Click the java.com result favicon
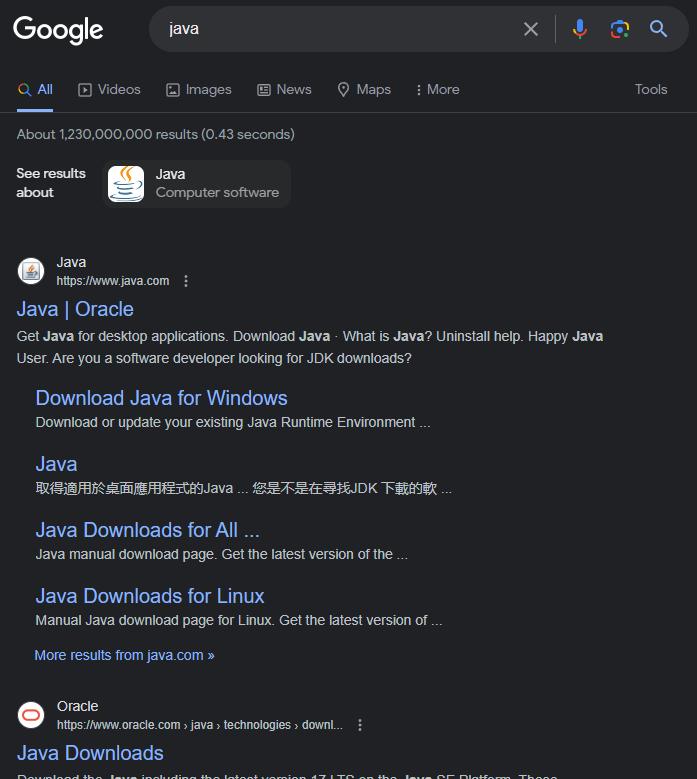This screenshot has height=779, width=697. click(x=31, y=271)
